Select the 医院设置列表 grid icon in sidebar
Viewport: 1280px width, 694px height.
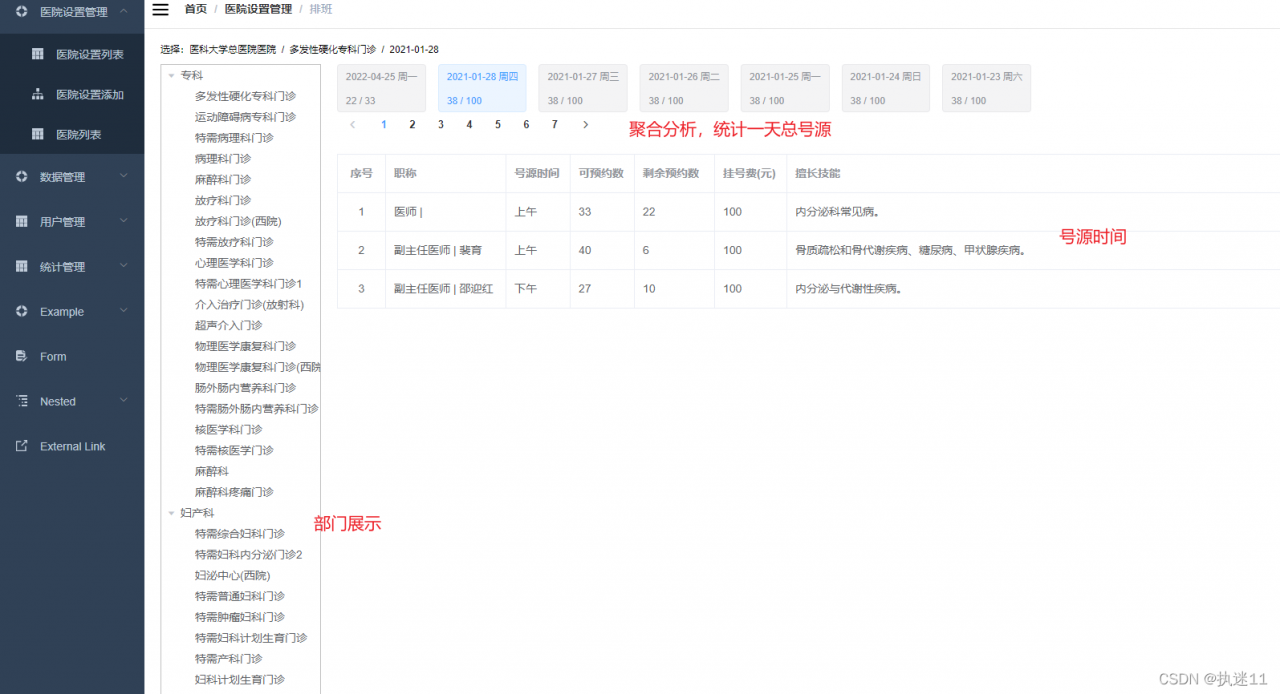(37, 53)
